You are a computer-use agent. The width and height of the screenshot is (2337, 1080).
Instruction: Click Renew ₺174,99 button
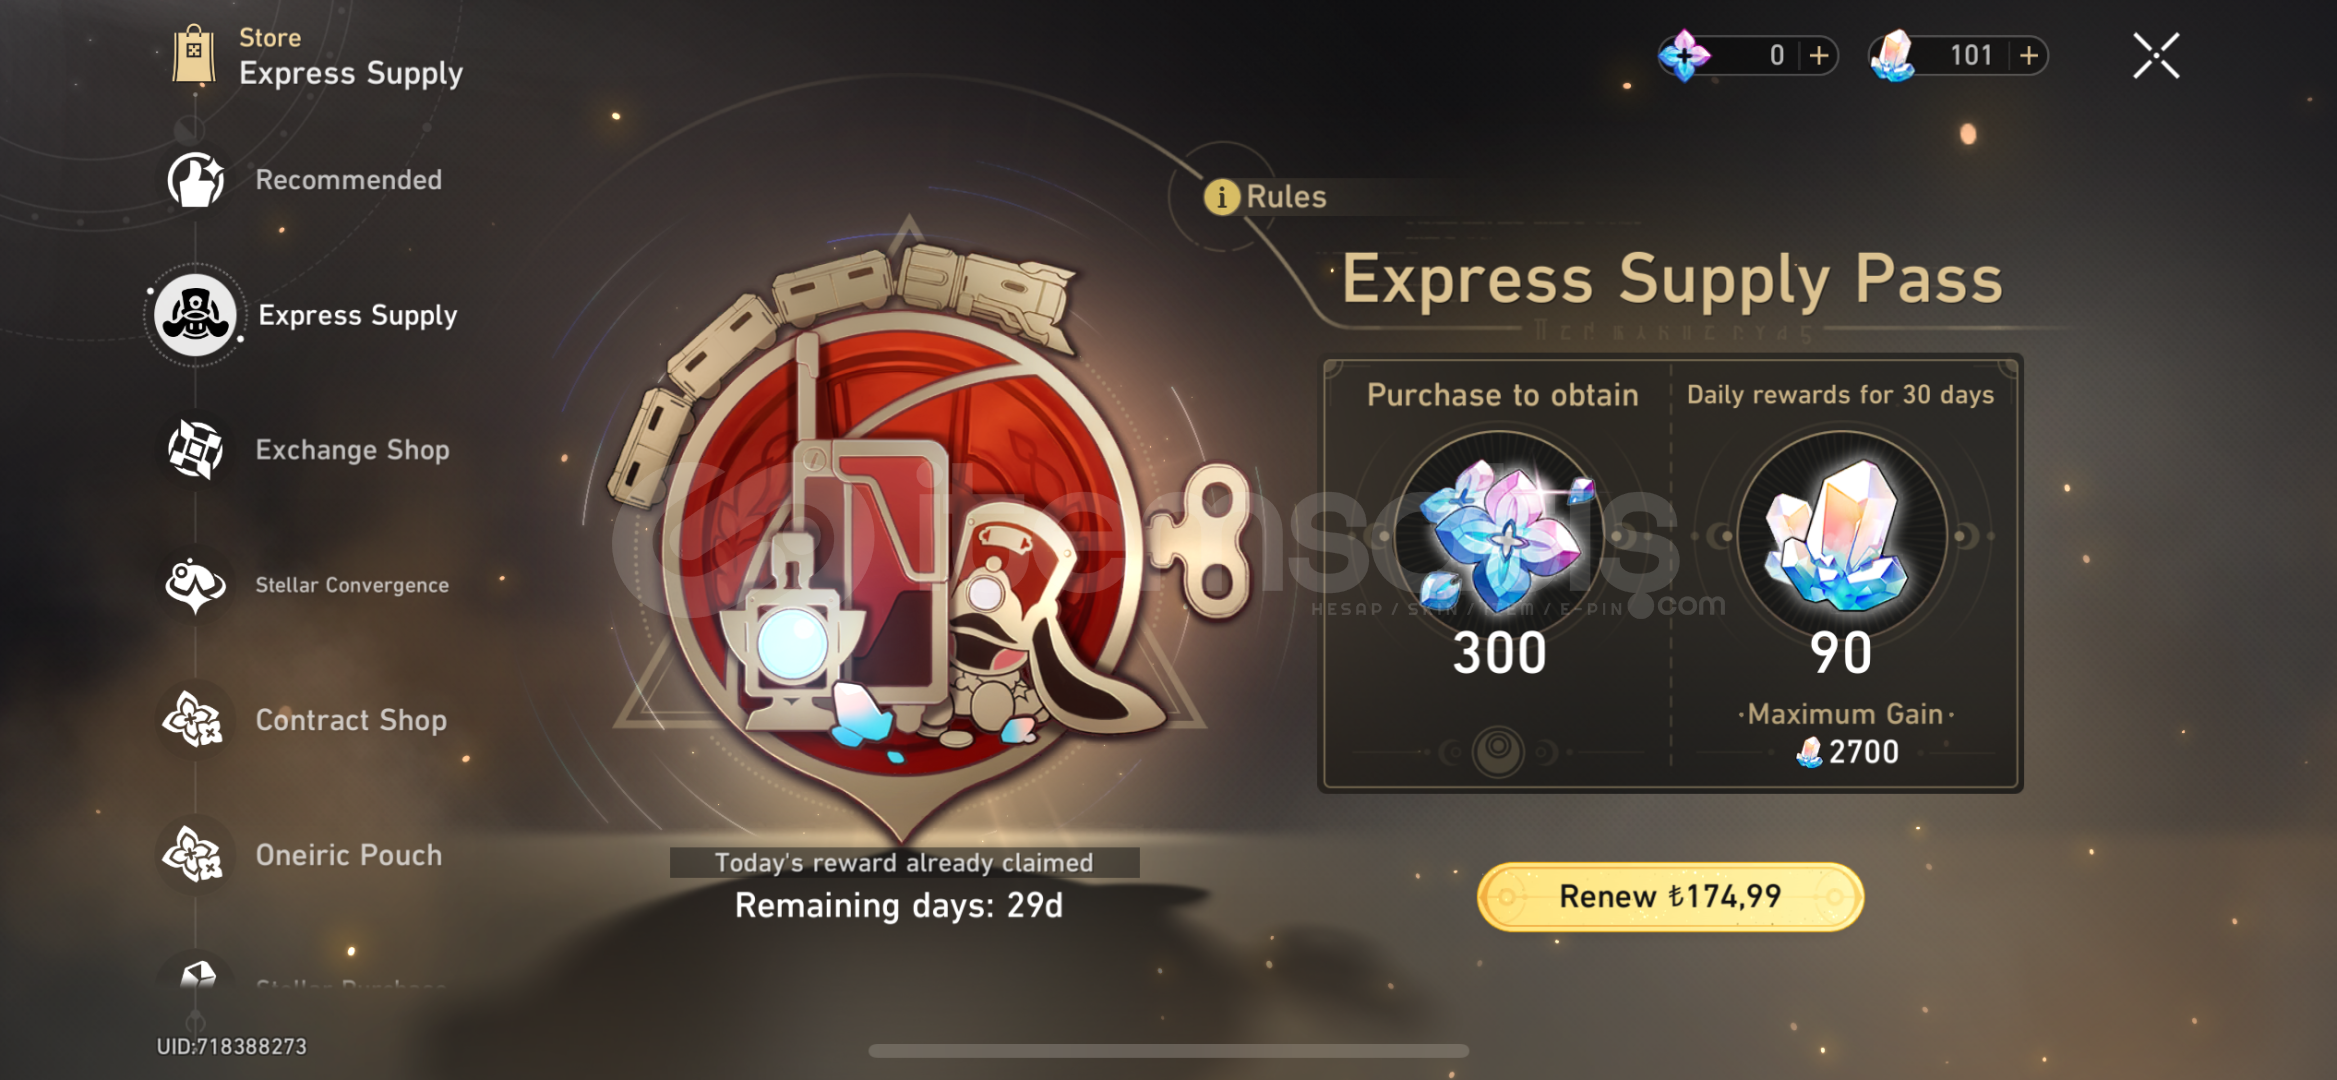pos(1670,896)
